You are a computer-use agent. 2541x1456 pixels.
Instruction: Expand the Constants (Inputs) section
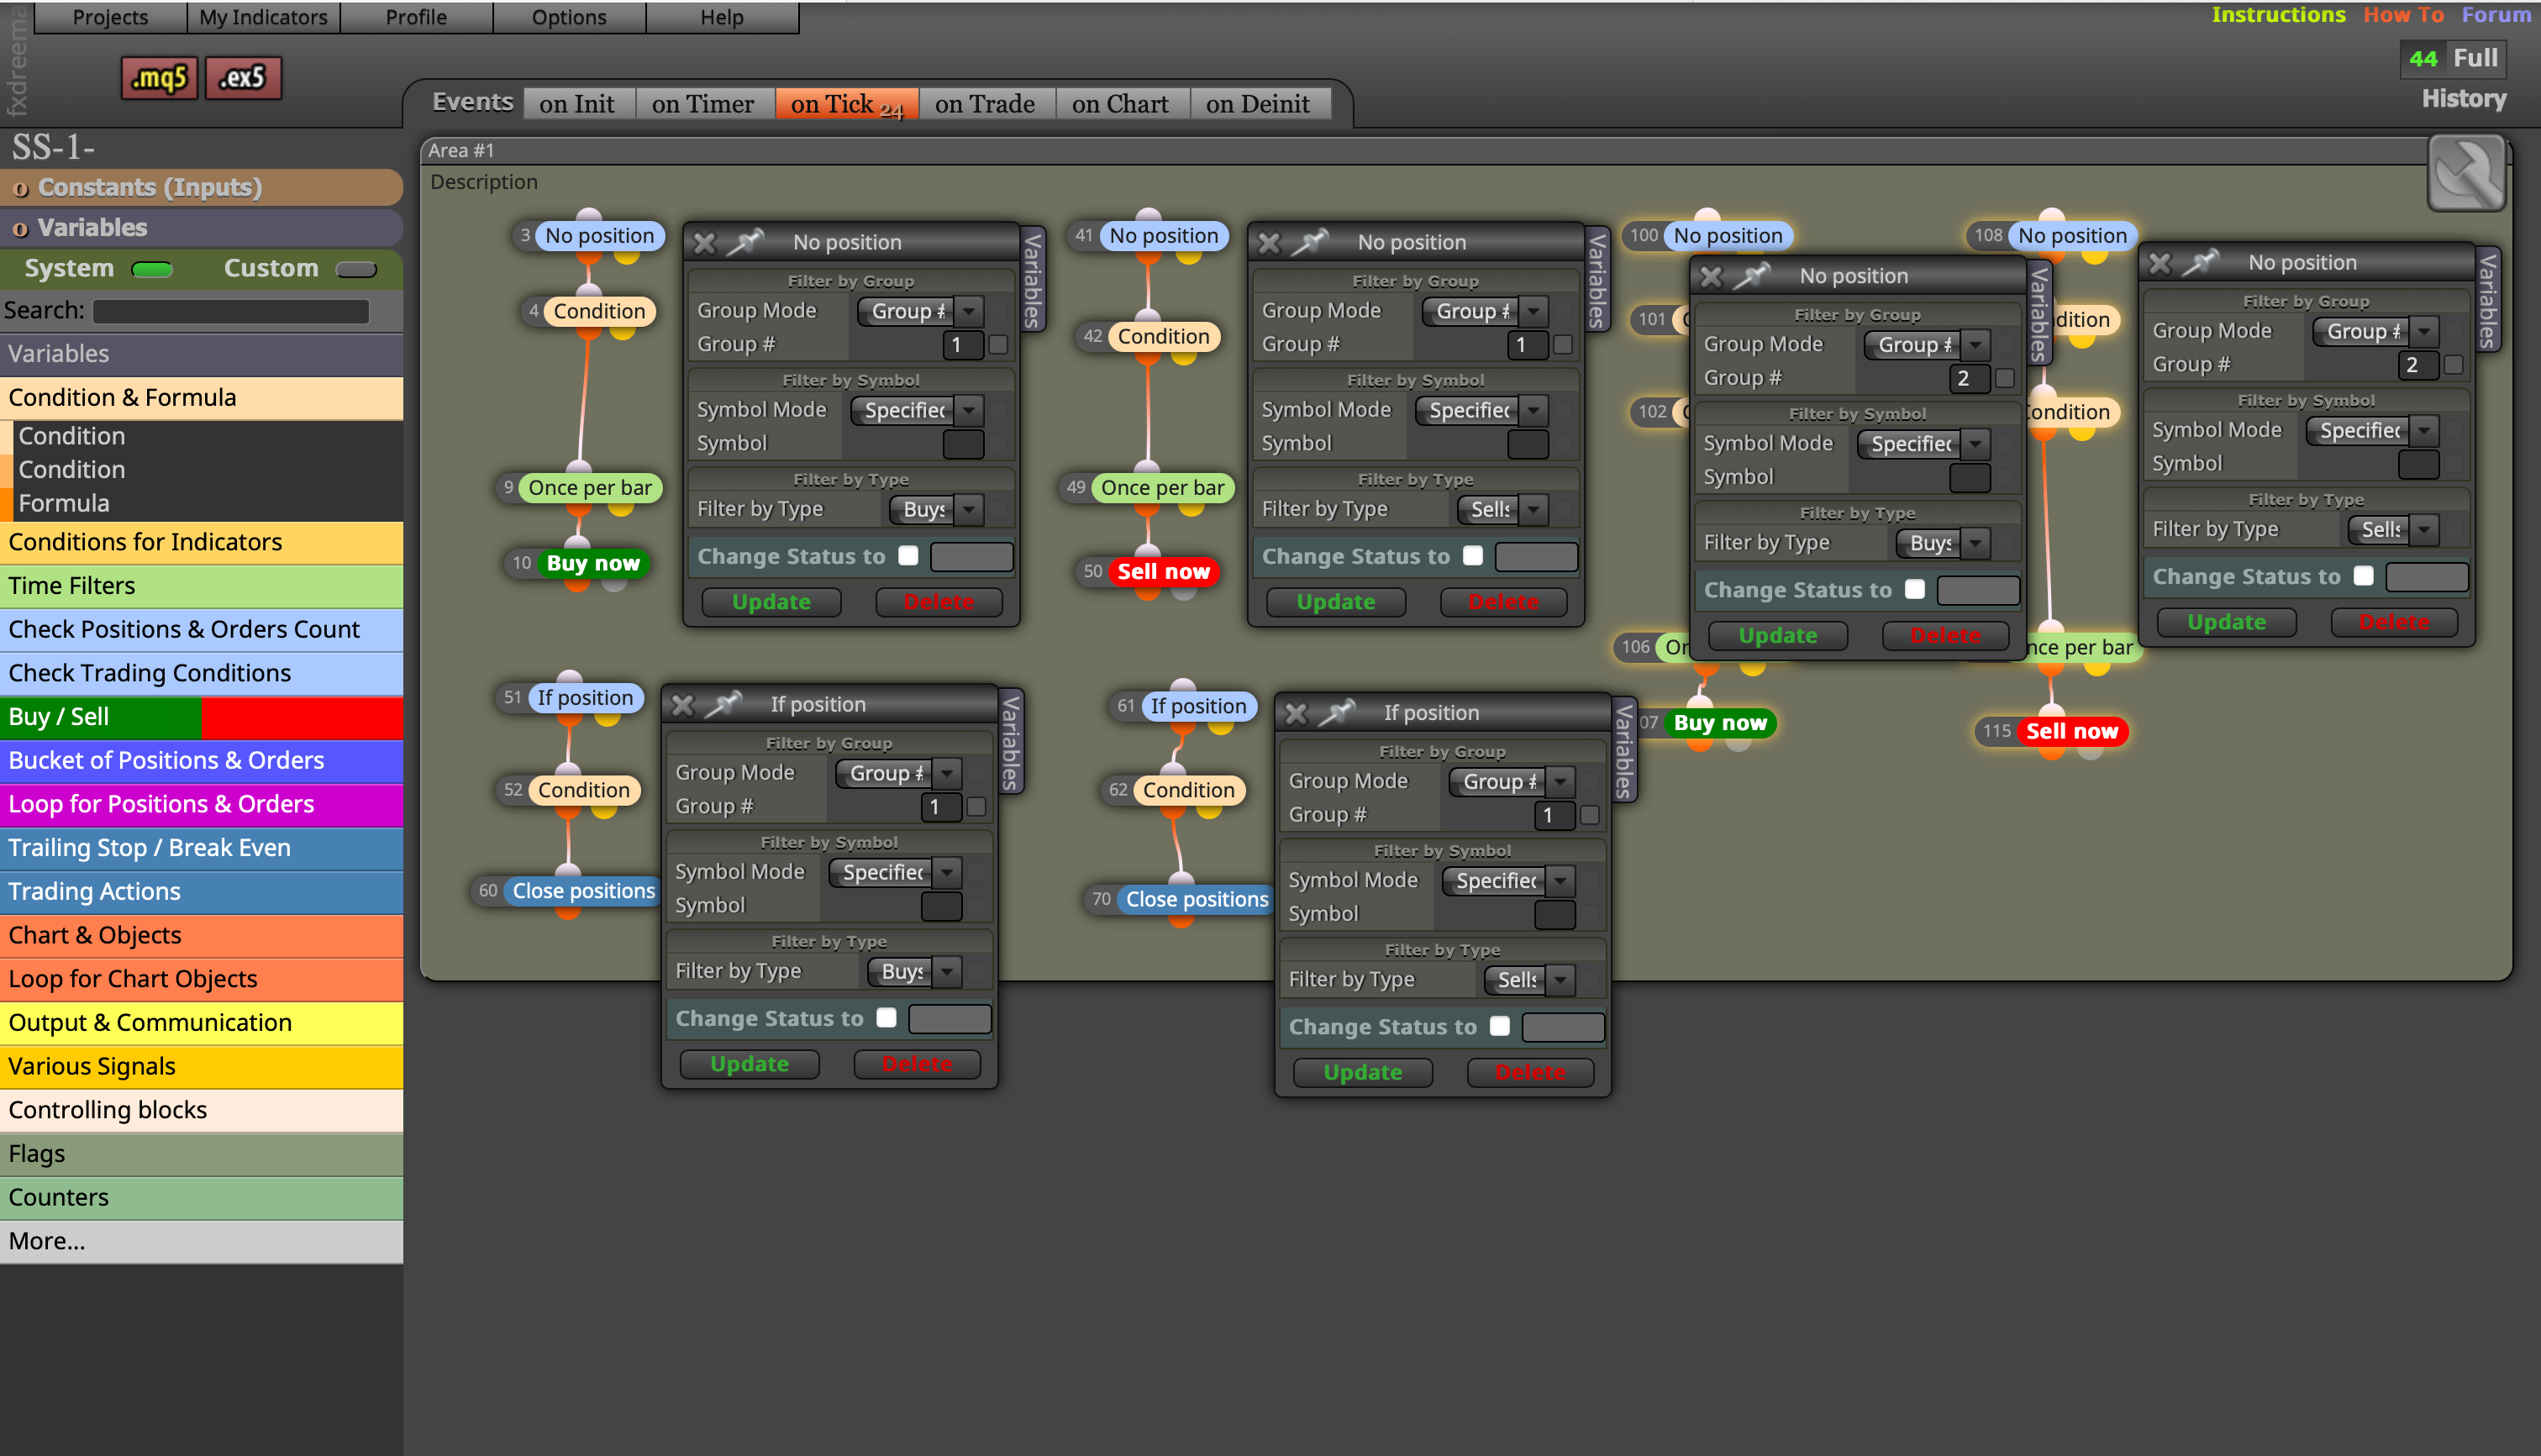pyautogui.click(x=201, y=187)
